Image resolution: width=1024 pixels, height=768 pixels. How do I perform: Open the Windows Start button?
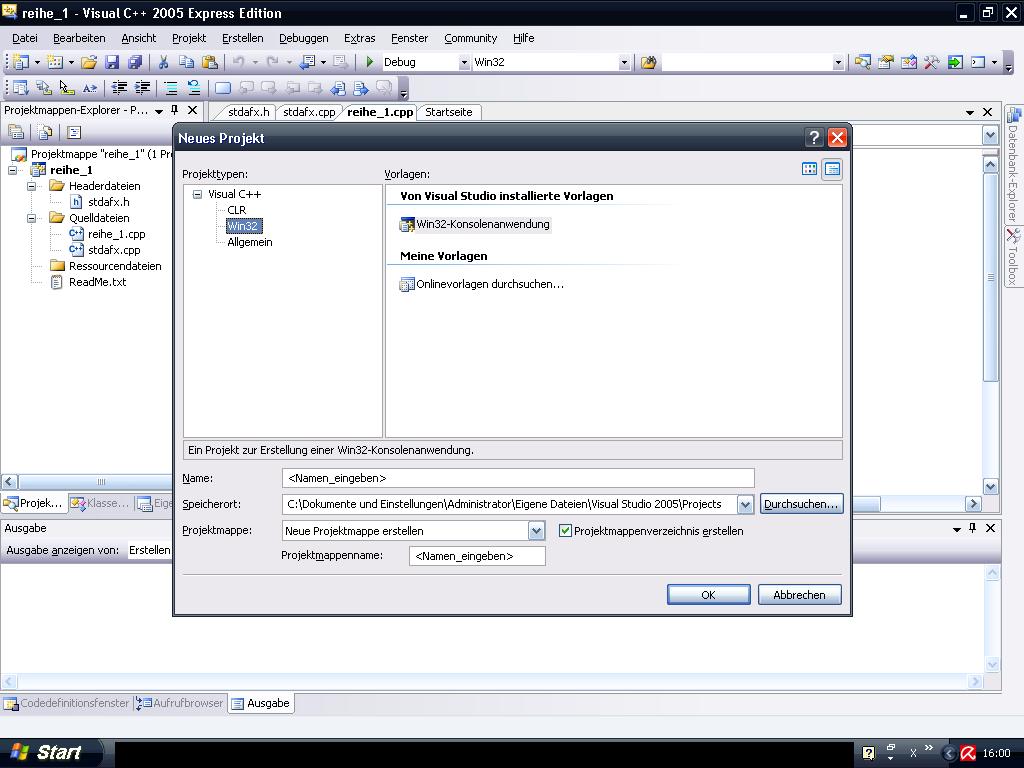click(x=51, y=752)
